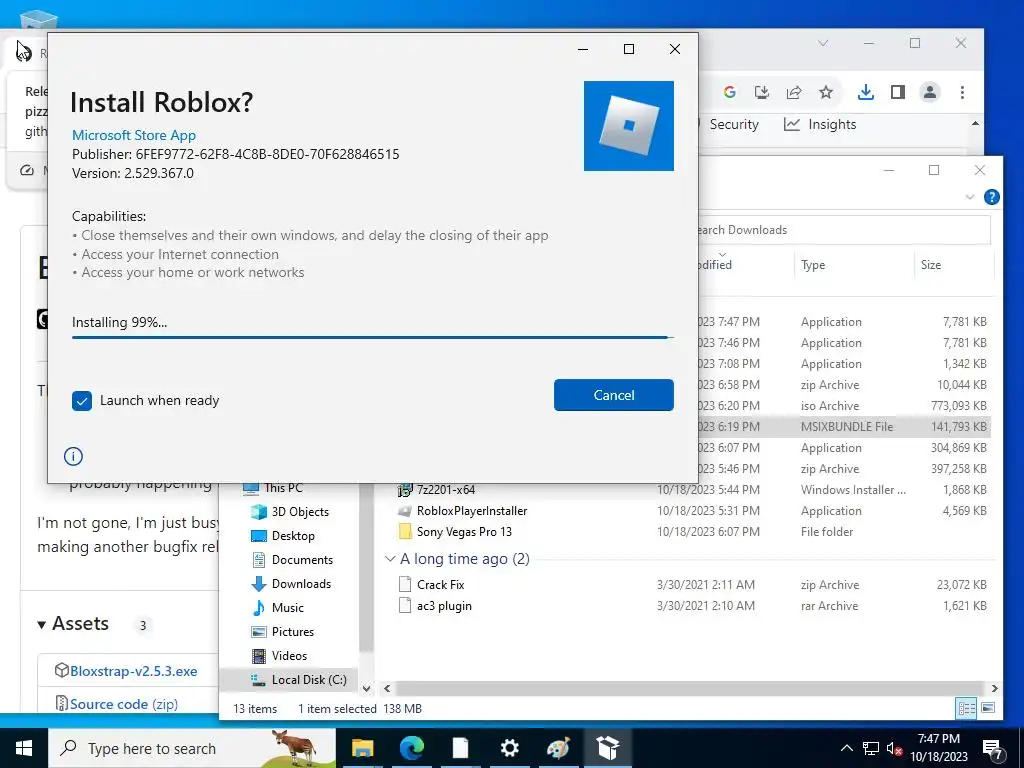Open Desktop in the navigation pane

coord(293,536)
